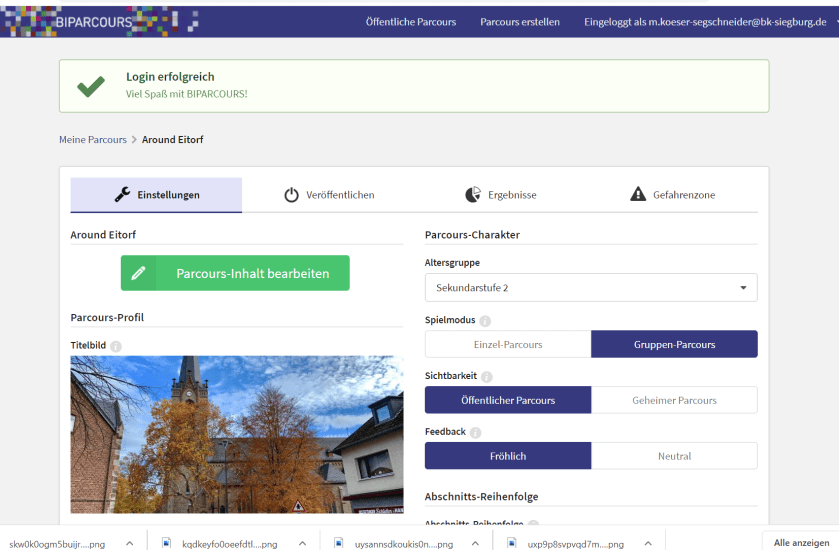Select Einzel-Parcours game mode
839x550 pixels.
pos(508,344)
